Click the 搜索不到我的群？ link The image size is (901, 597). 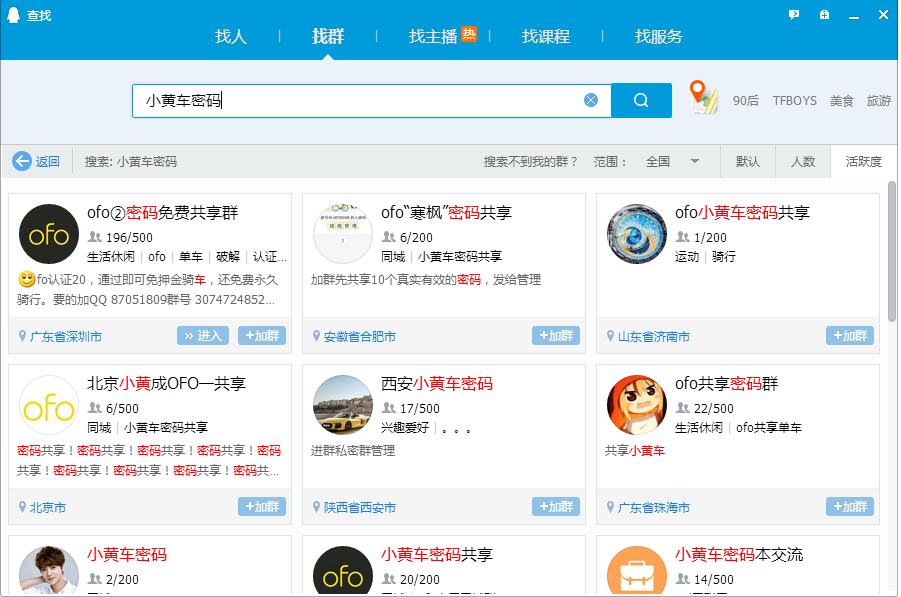(531, 161)
